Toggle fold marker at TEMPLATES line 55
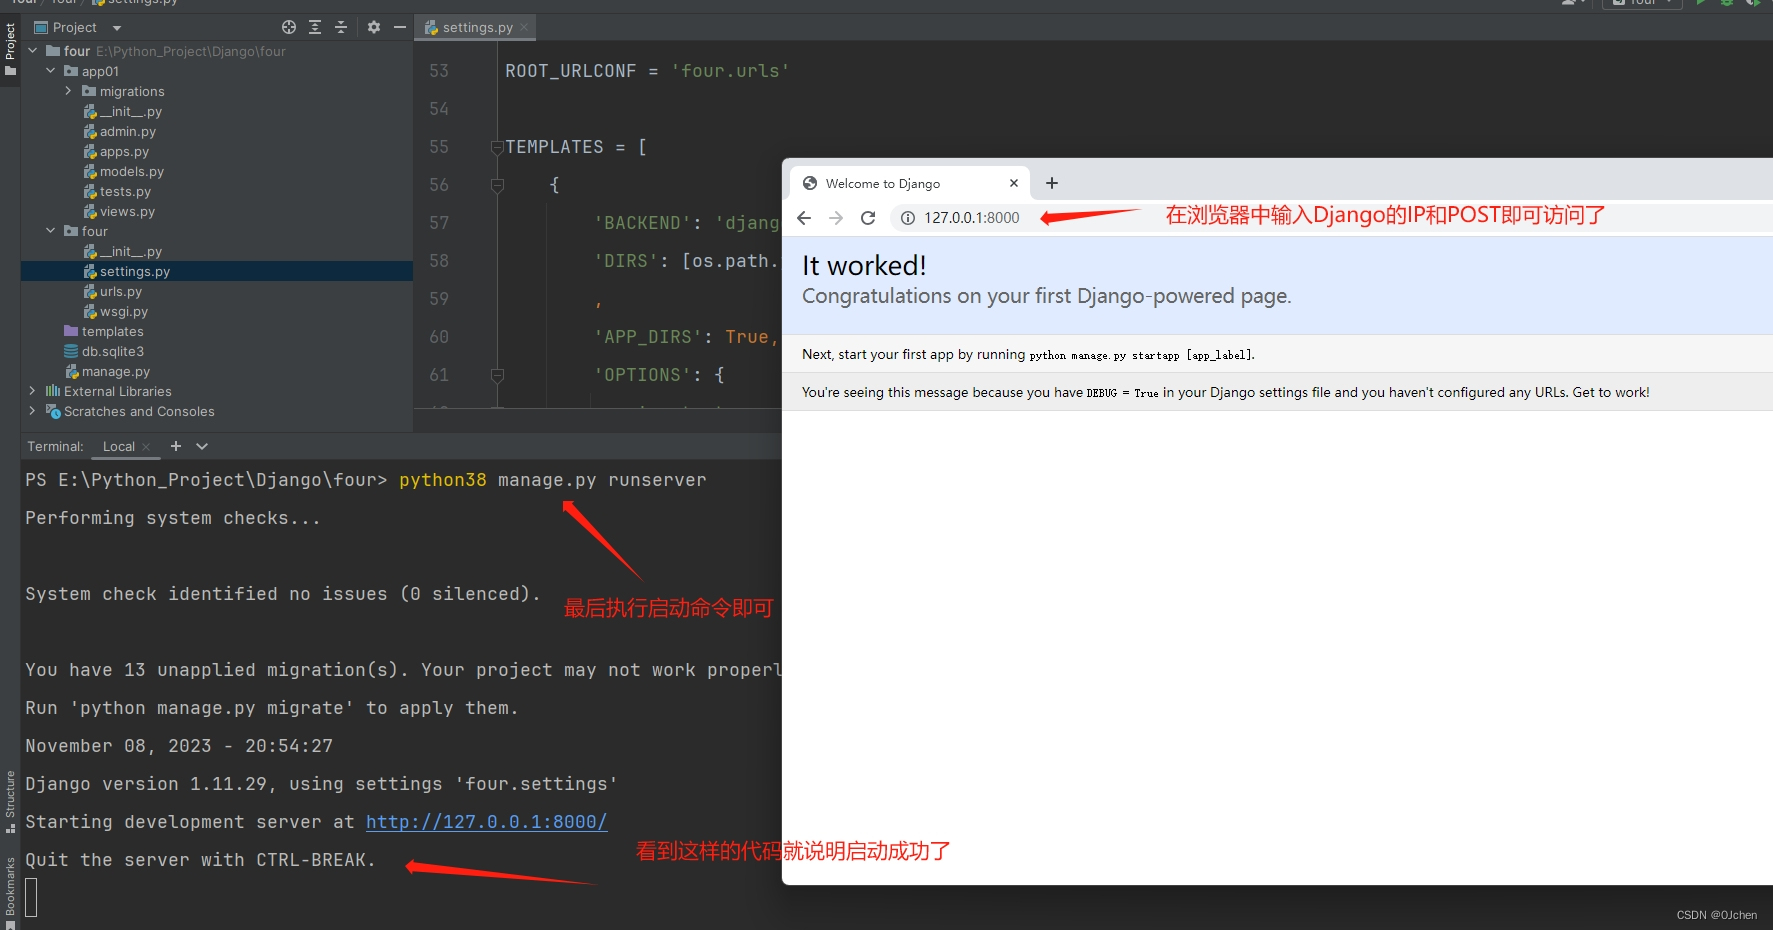 coord(497,147)
